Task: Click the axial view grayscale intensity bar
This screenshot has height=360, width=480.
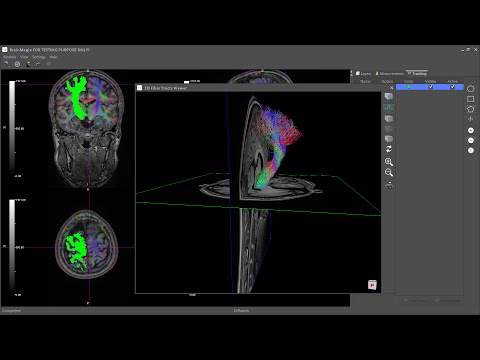Action: [x=12, y=247]
